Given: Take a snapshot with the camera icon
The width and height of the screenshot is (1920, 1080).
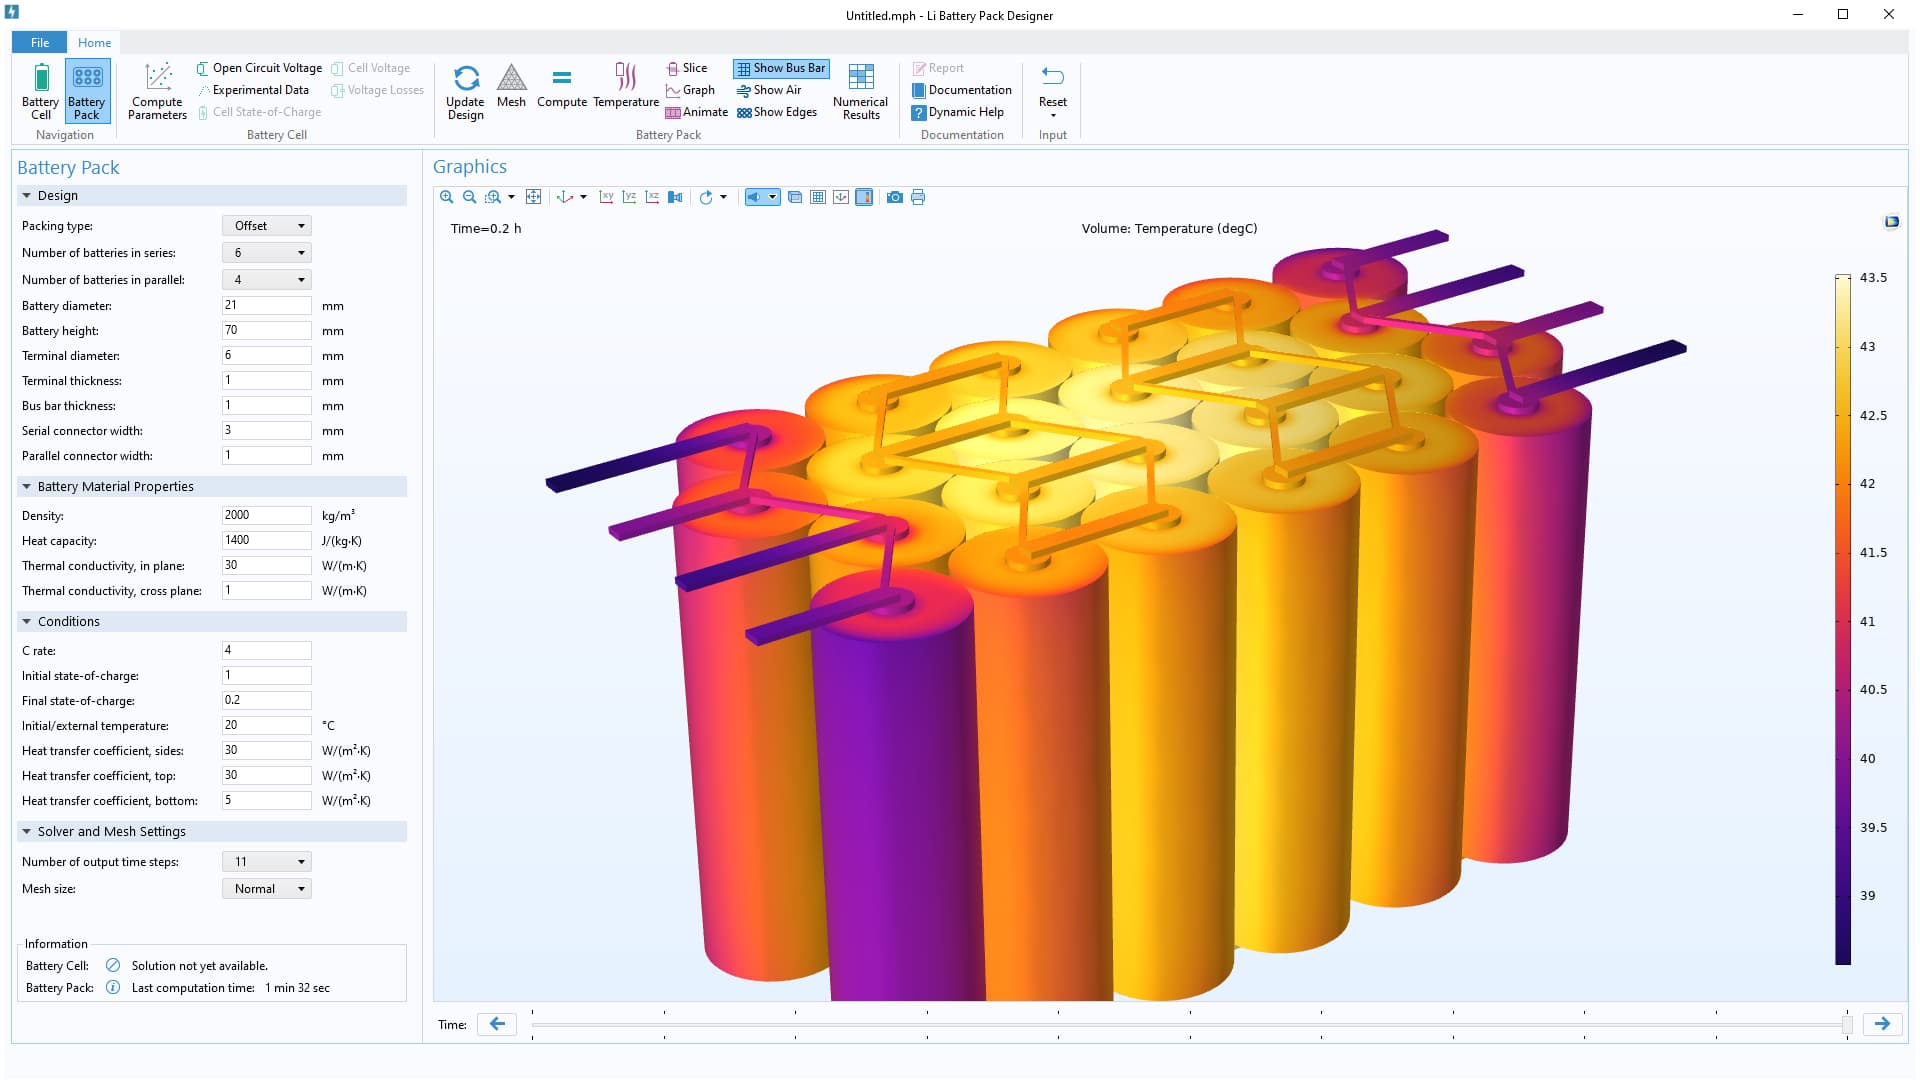Looking at the screenshot, I should point(894,197).
